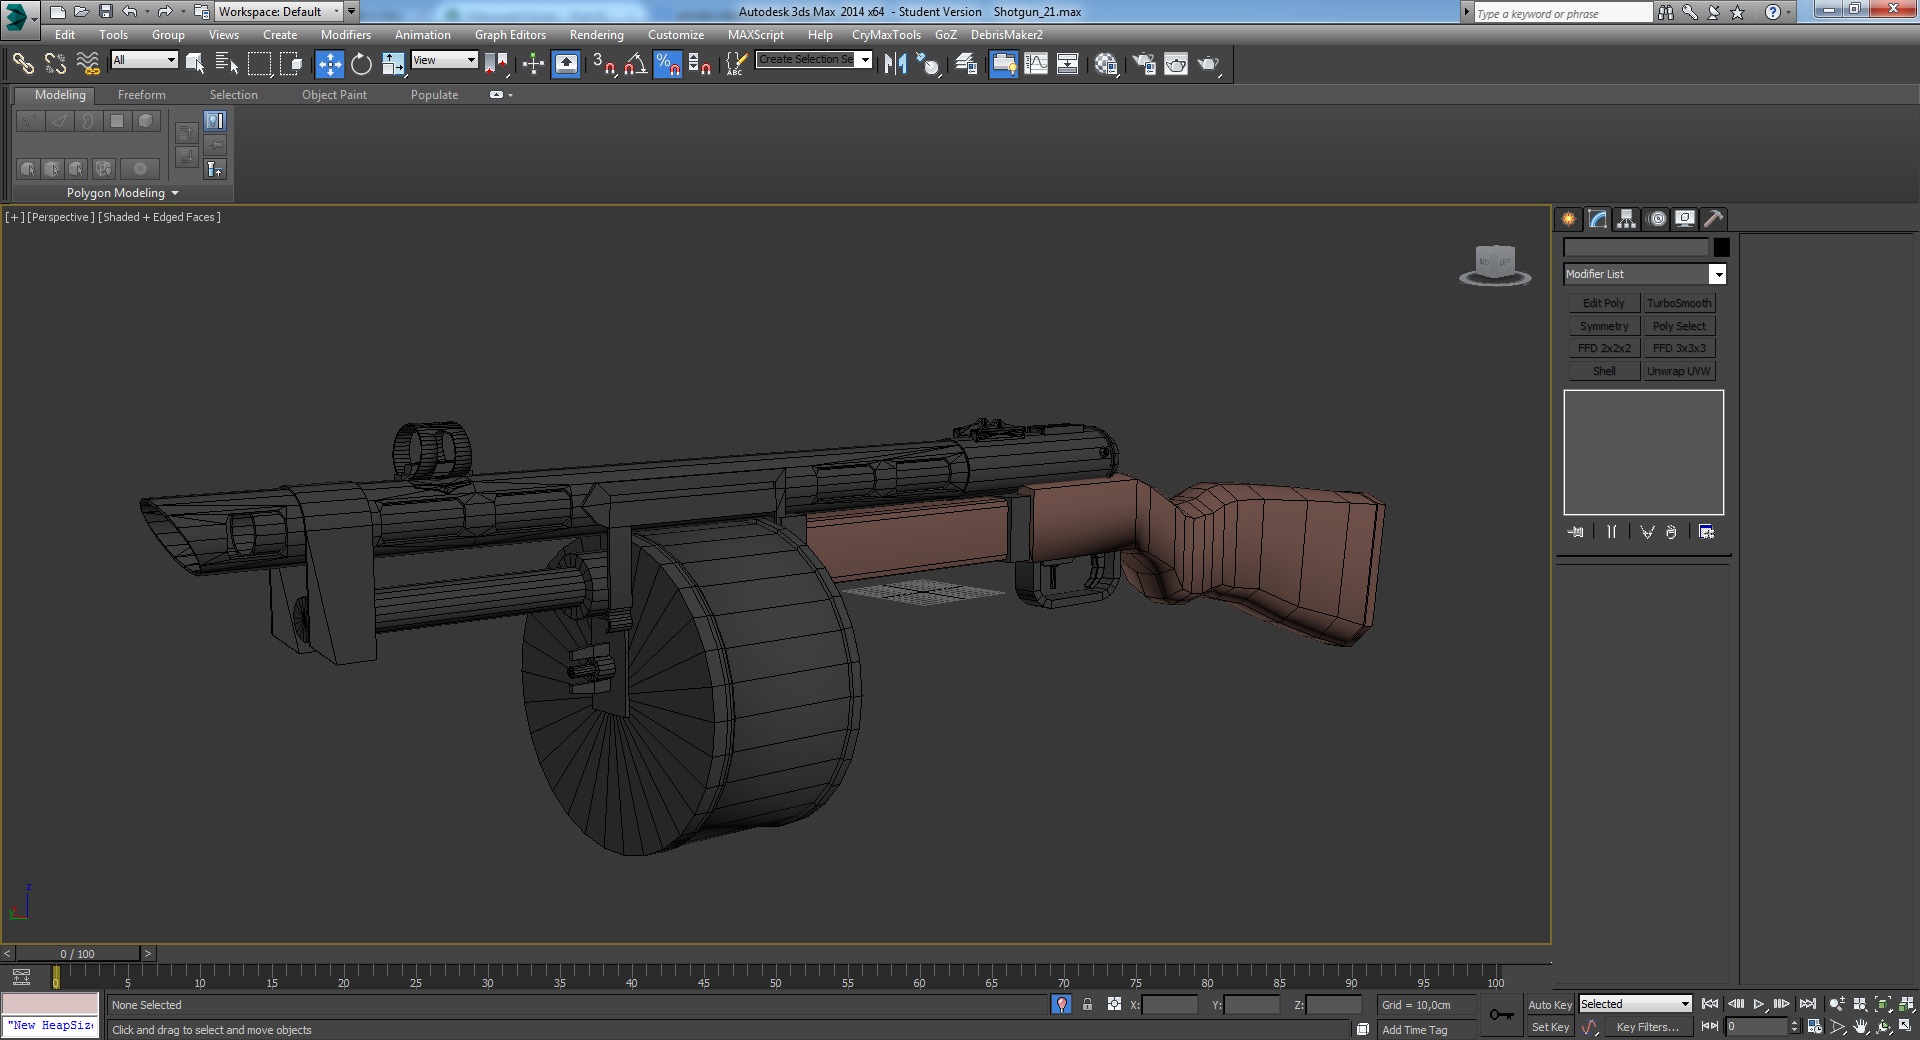The height and width of the screenshot is (1040, 1920).
Task: Open the MAXScript menu
Action: [756, 35]
